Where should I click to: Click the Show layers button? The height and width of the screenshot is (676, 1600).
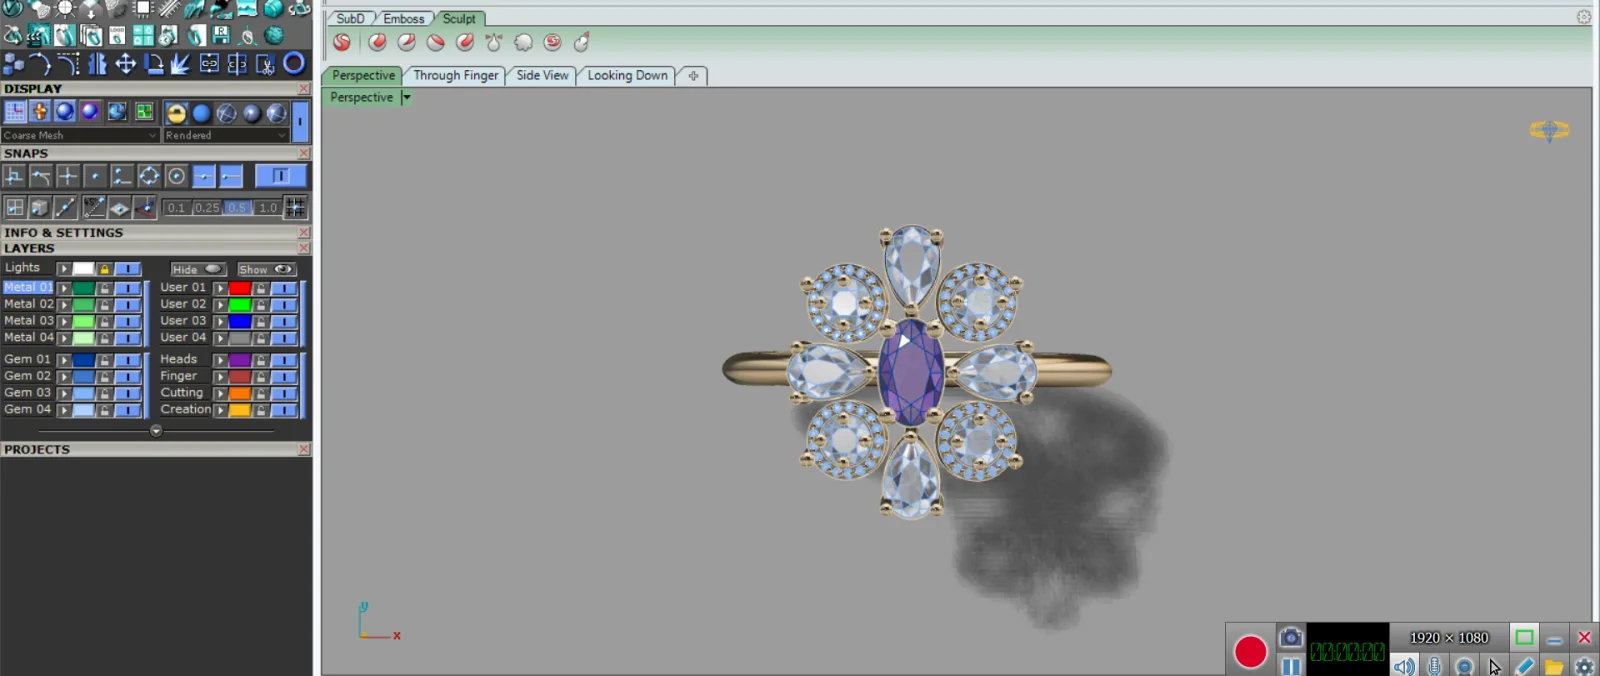tap(266, 269)
